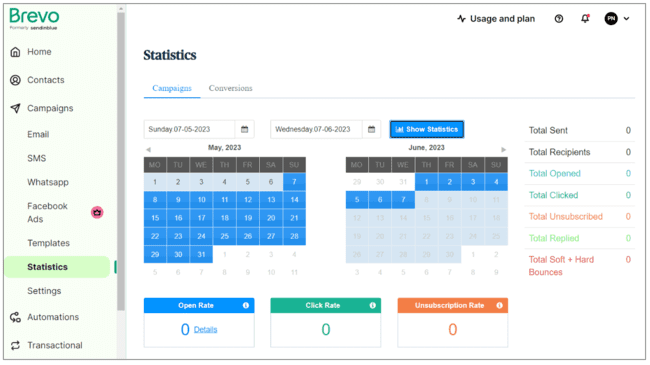This screenshot has height=365, width=650.
Task: Go to next month arrow
Action: [x=503, y=150]
